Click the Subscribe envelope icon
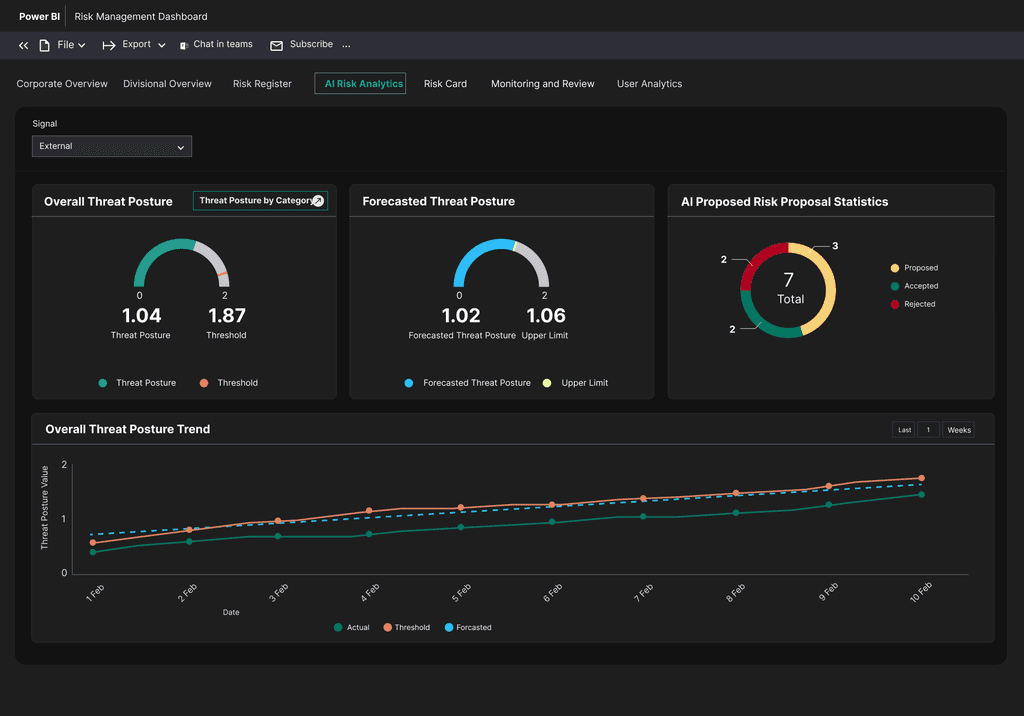 pyautogui.click(x=277, y=45)
